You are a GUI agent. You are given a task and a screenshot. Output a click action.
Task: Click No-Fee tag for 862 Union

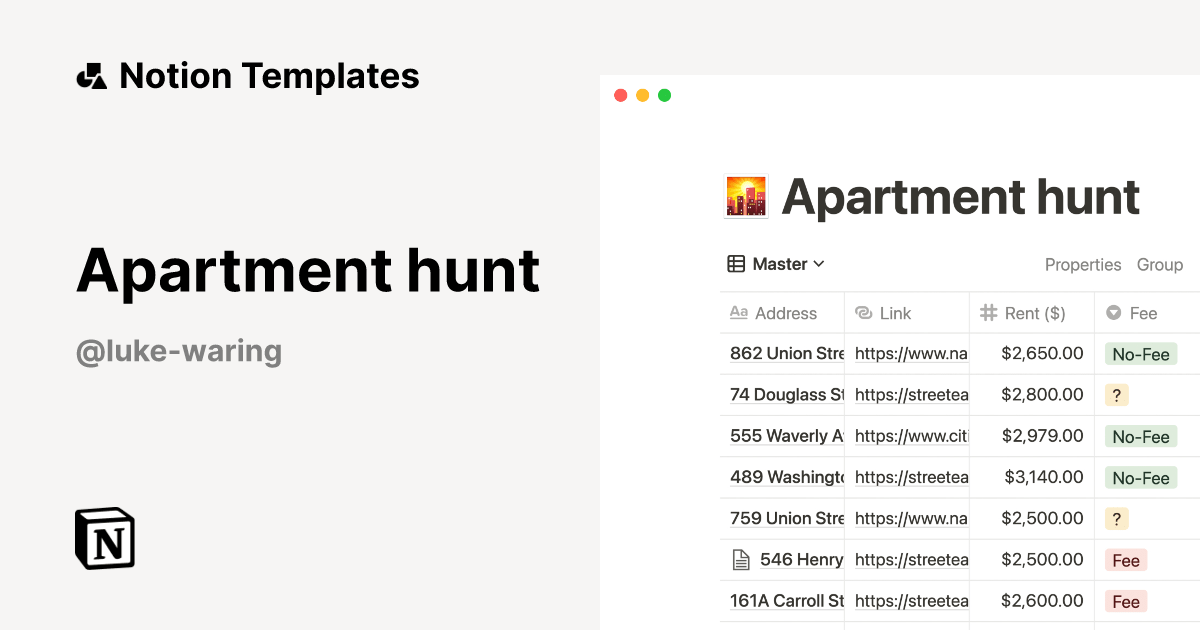point(1141,354)
